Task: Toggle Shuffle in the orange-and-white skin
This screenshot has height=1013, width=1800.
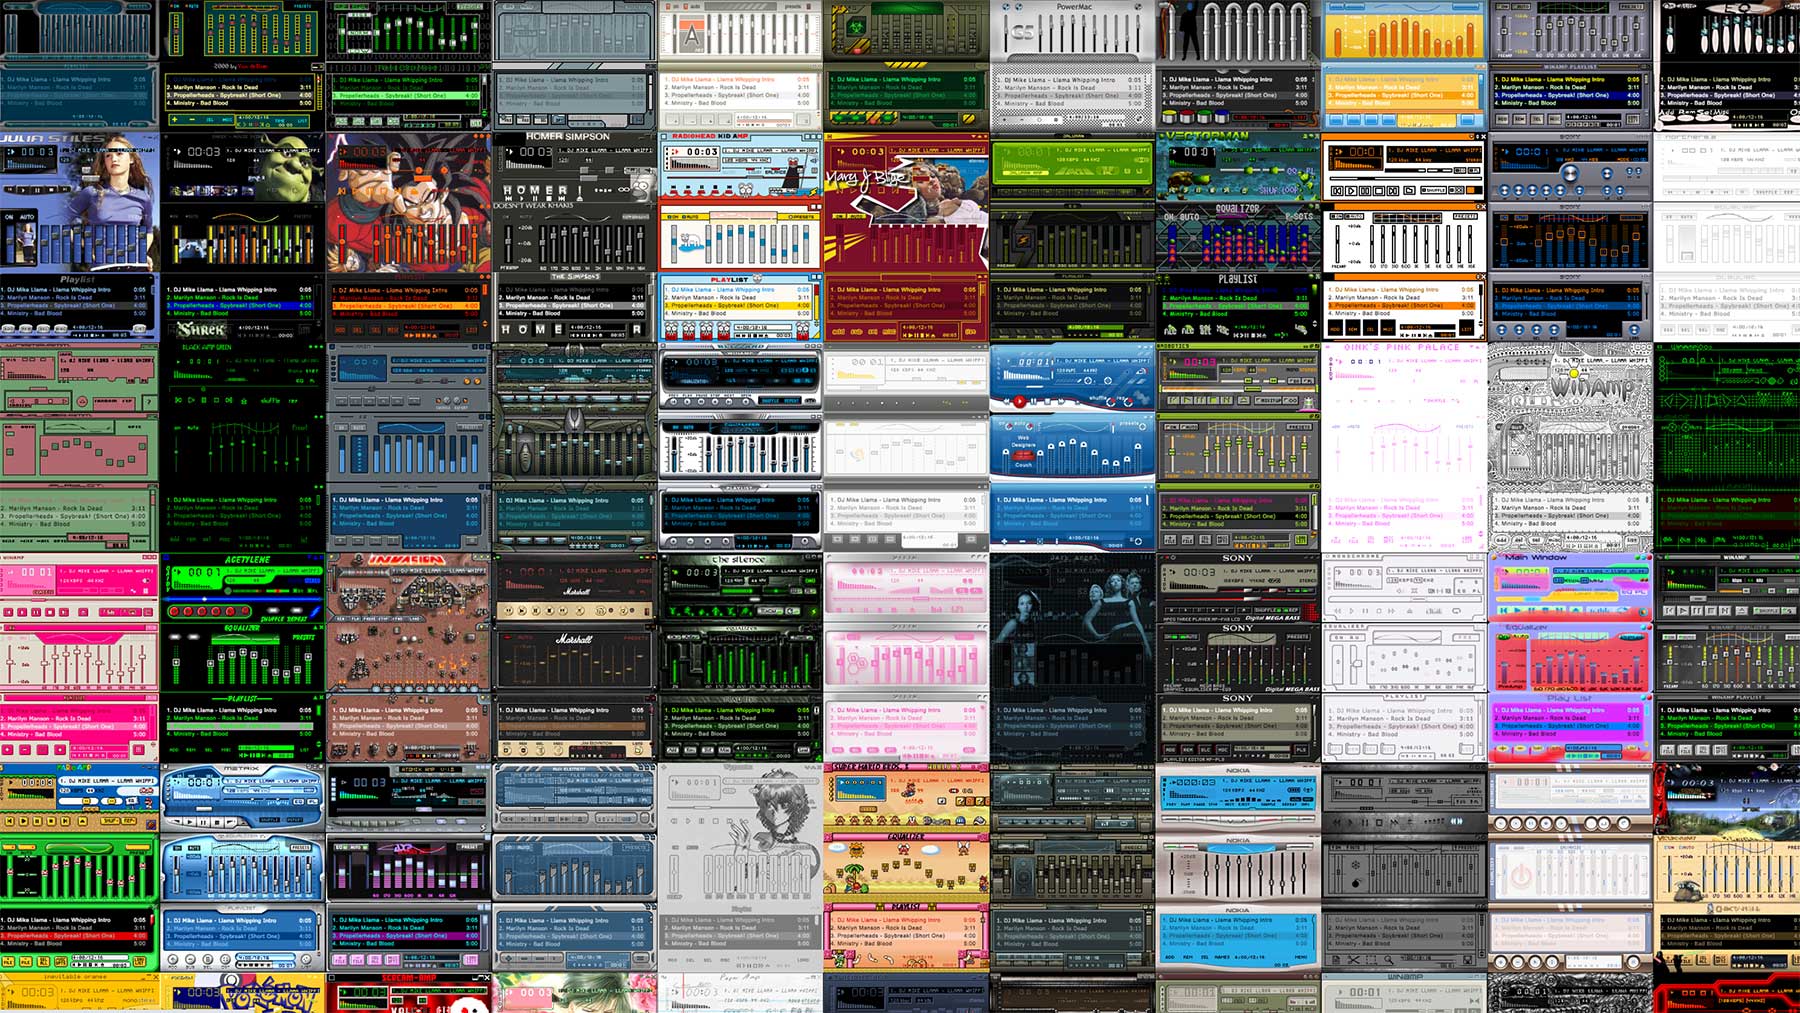Action: point(1434,190)
